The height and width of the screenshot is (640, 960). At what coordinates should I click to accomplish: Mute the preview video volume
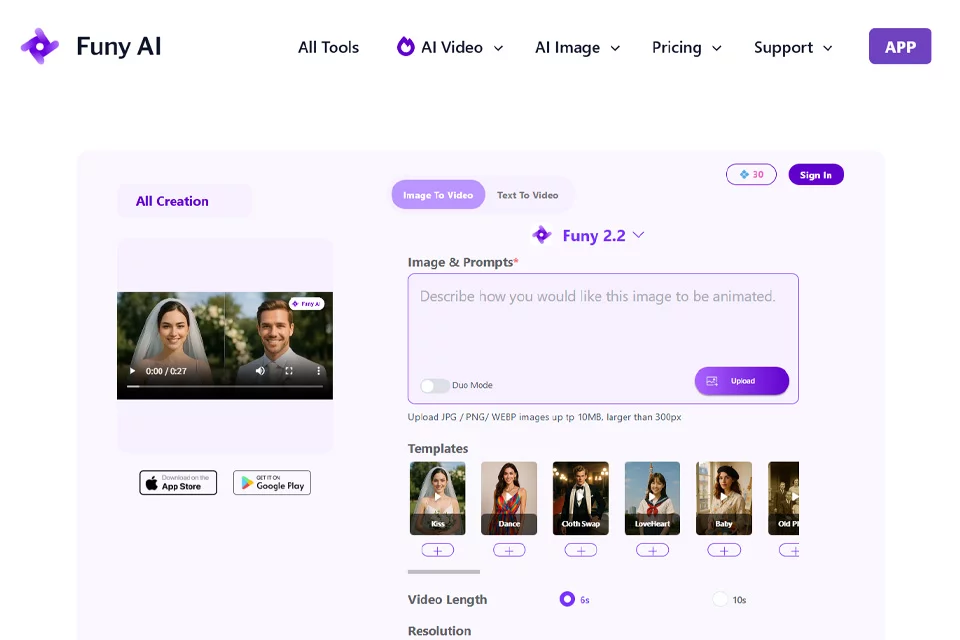click(260, 371)
